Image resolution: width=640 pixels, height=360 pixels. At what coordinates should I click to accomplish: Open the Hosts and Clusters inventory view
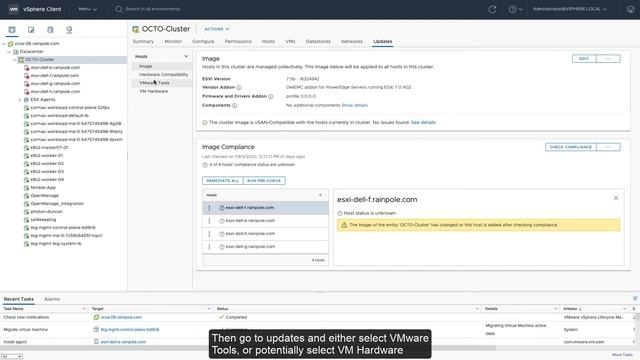[12, 29]
